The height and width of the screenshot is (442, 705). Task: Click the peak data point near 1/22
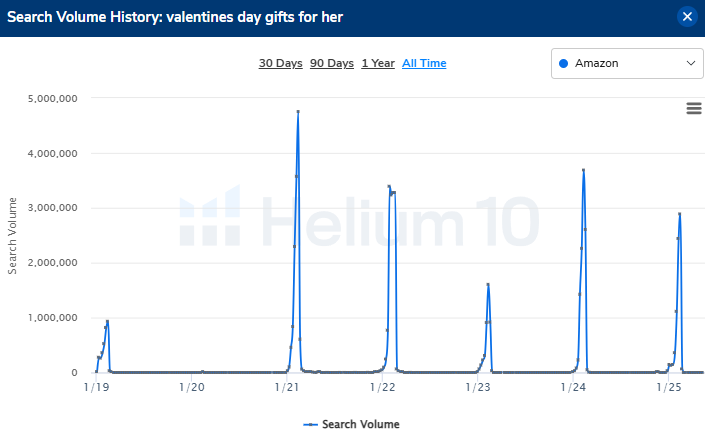click(389, 187)
